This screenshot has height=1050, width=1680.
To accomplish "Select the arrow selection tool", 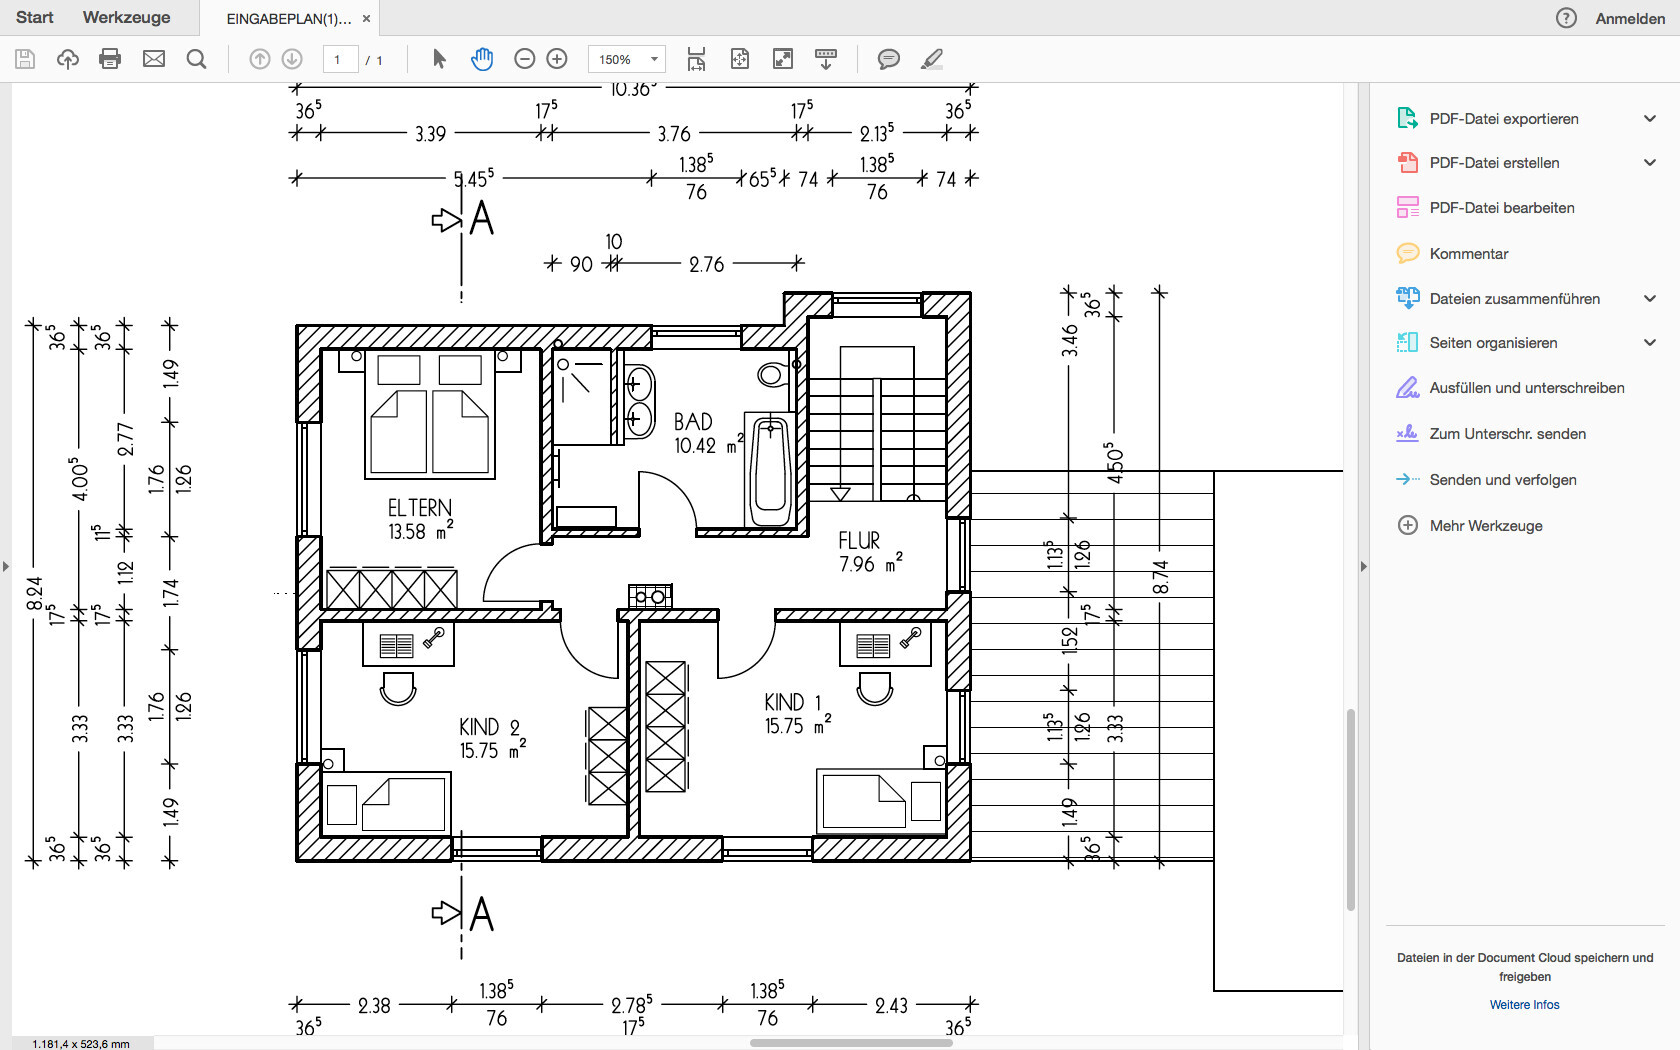I will pyautogui.click(x=439, y=59).
